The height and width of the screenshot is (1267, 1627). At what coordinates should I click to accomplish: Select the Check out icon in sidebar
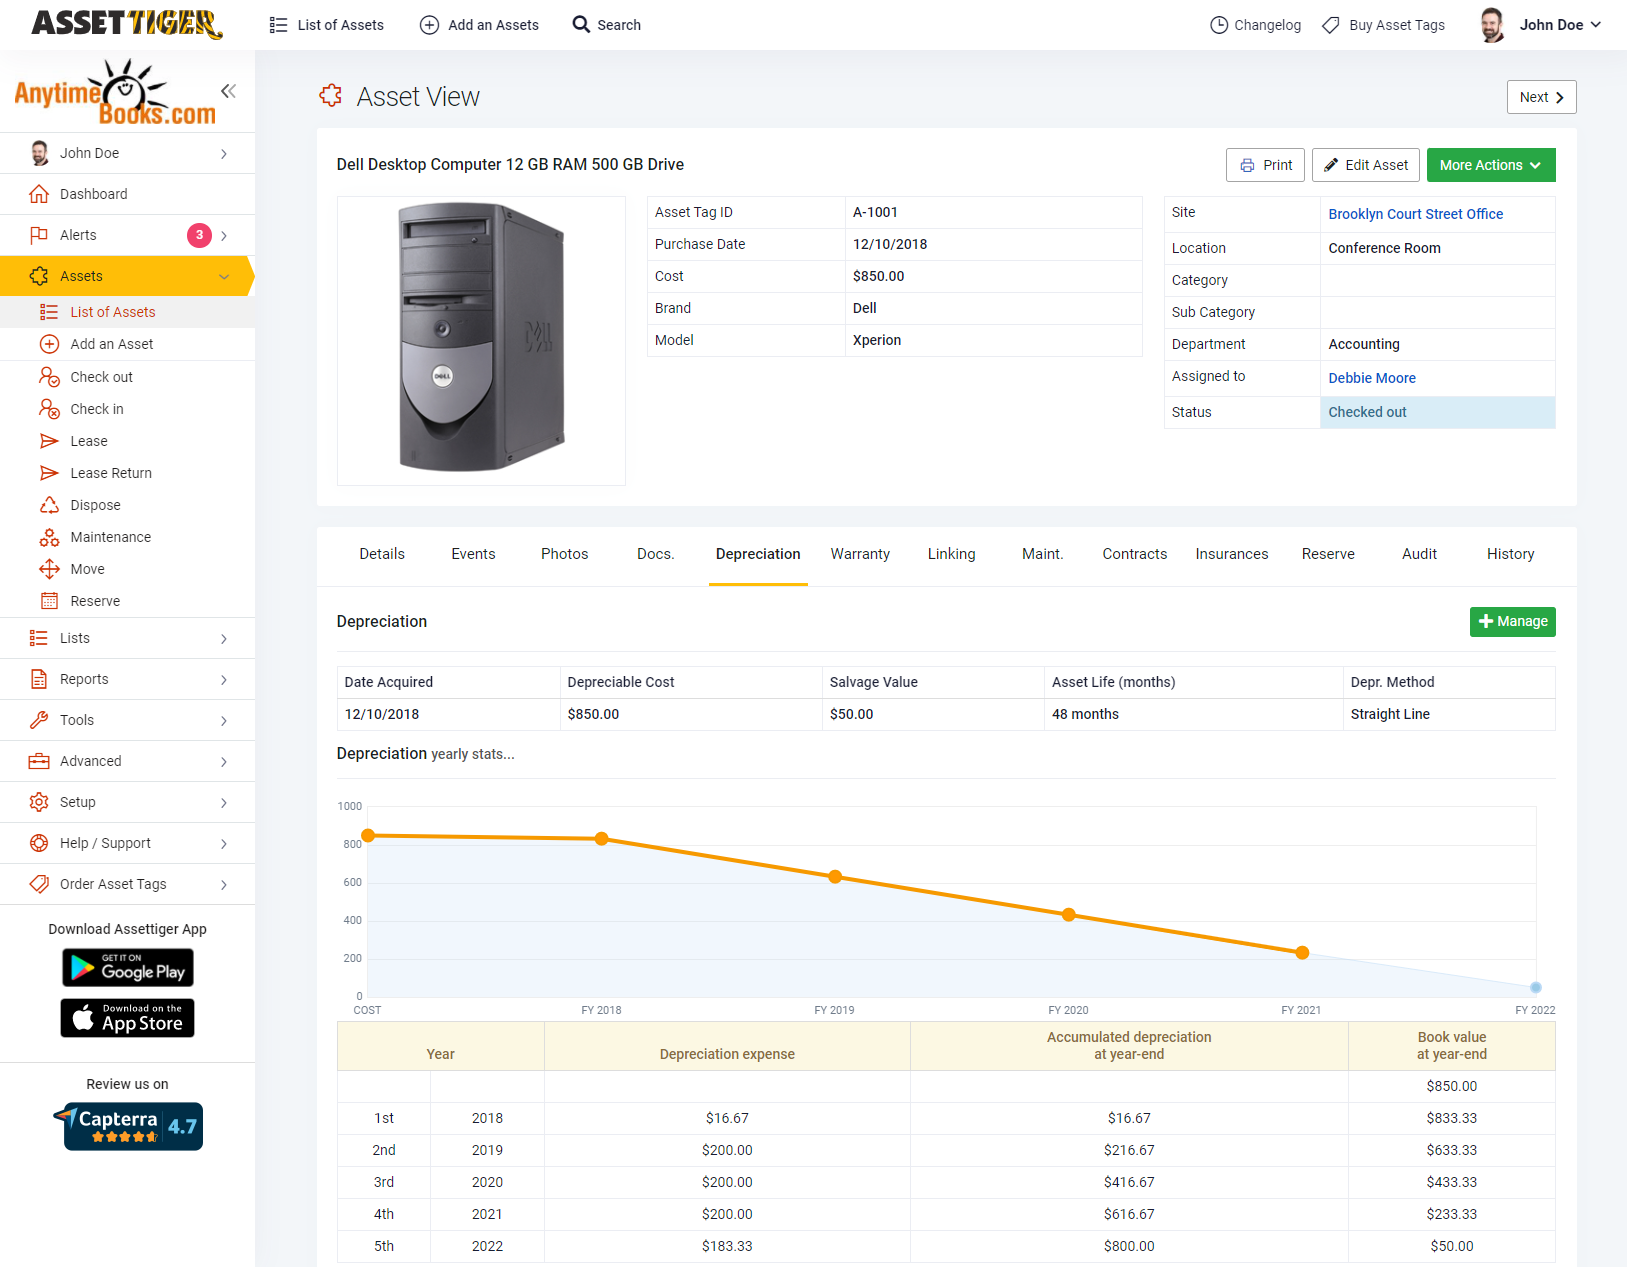(x=50, y=377)
